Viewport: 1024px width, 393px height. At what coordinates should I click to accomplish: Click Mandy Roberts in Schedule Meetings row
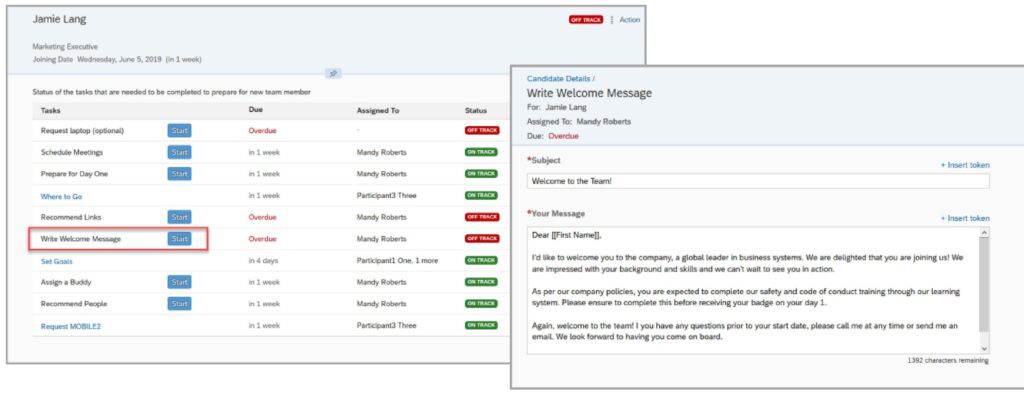[381, 152]
